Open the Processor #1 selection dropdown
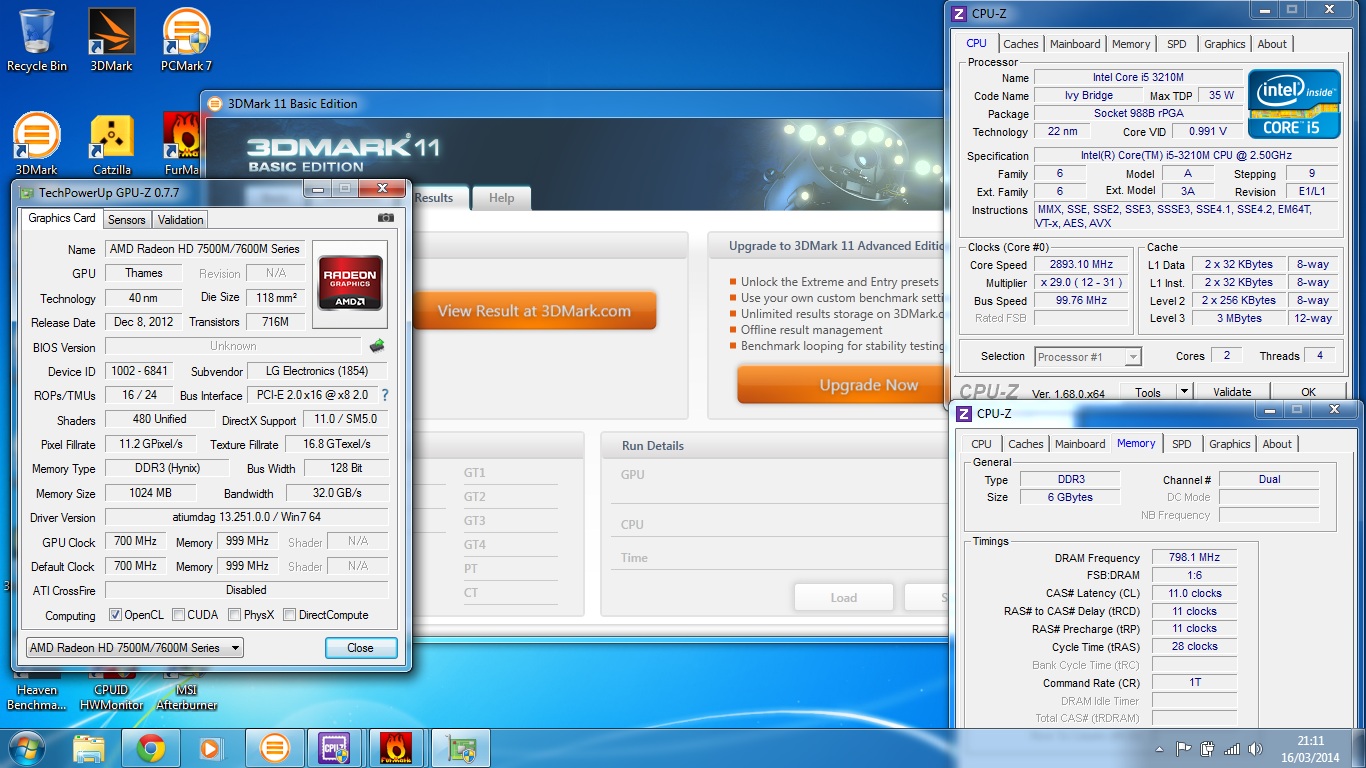This screenshot has height=768, width=1366. 1088,356
